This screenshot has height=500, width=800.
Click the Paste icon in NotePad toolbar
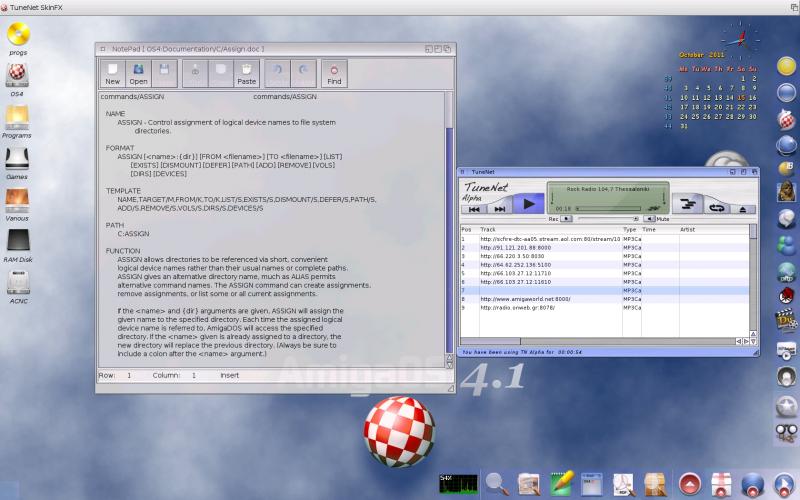[246, 74]
